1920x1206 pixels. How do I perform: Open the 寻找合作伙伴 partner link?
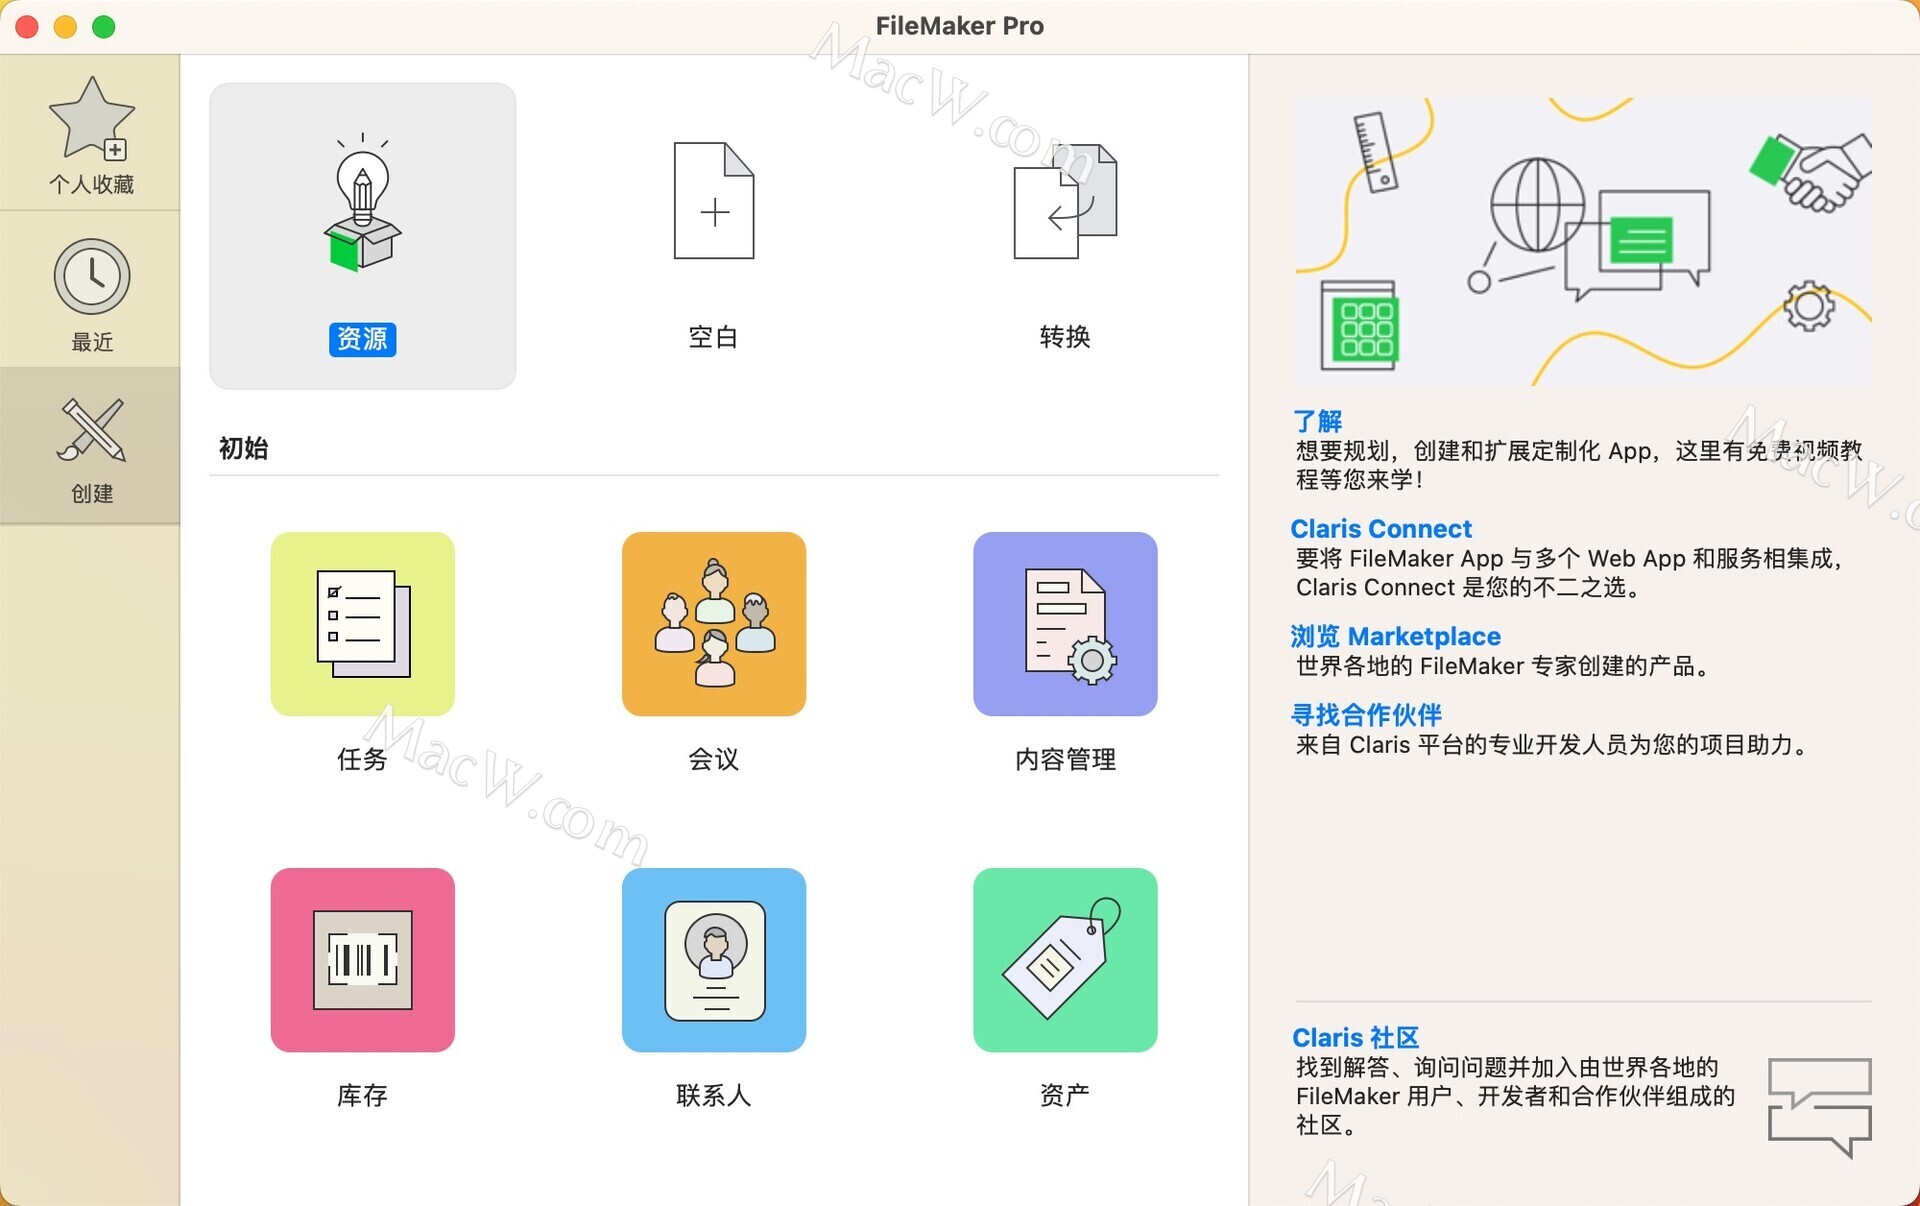pyautogui.click(x=1366, y=715)
